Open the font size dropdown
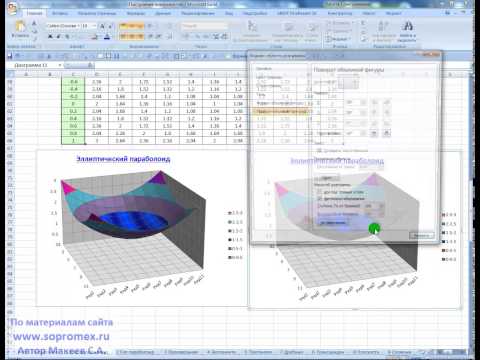This screenshot has height=360, width=480. [x=94, y=26]
